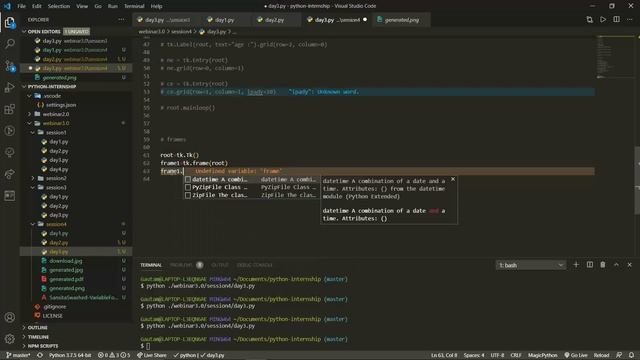Open the notifications bell
The height and width of the screenshot is (360, 640).
pos(631,355)
